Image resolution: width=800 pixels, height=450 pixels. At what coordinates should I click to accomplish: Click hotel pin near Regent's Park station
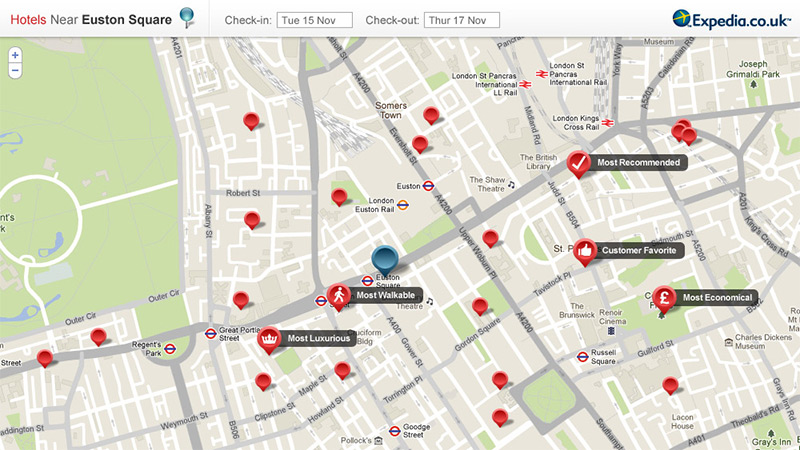click(98, 337)
